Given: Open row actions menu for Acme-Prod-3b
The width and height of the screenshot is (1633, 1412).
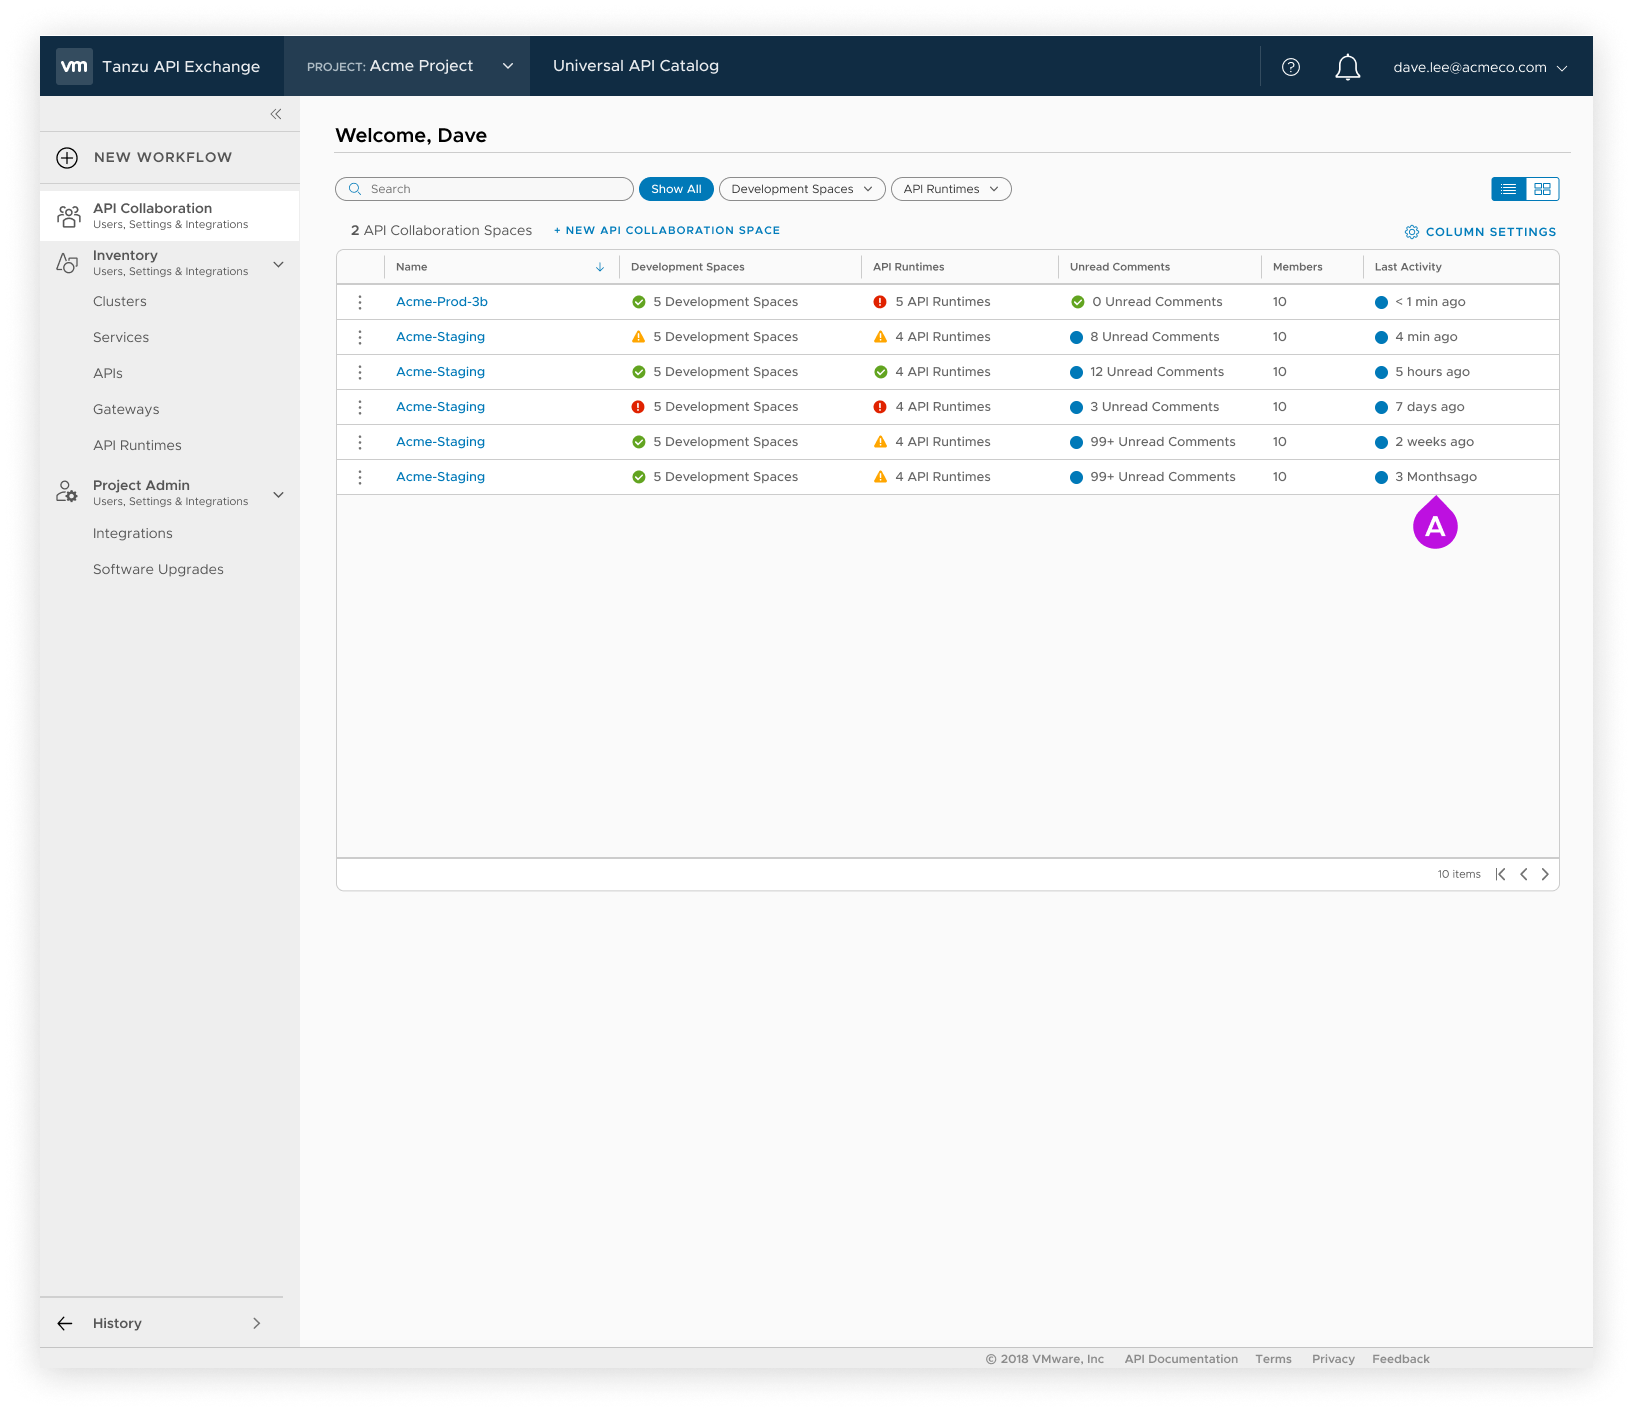Looking at the screenshot, I should (360, 302).
